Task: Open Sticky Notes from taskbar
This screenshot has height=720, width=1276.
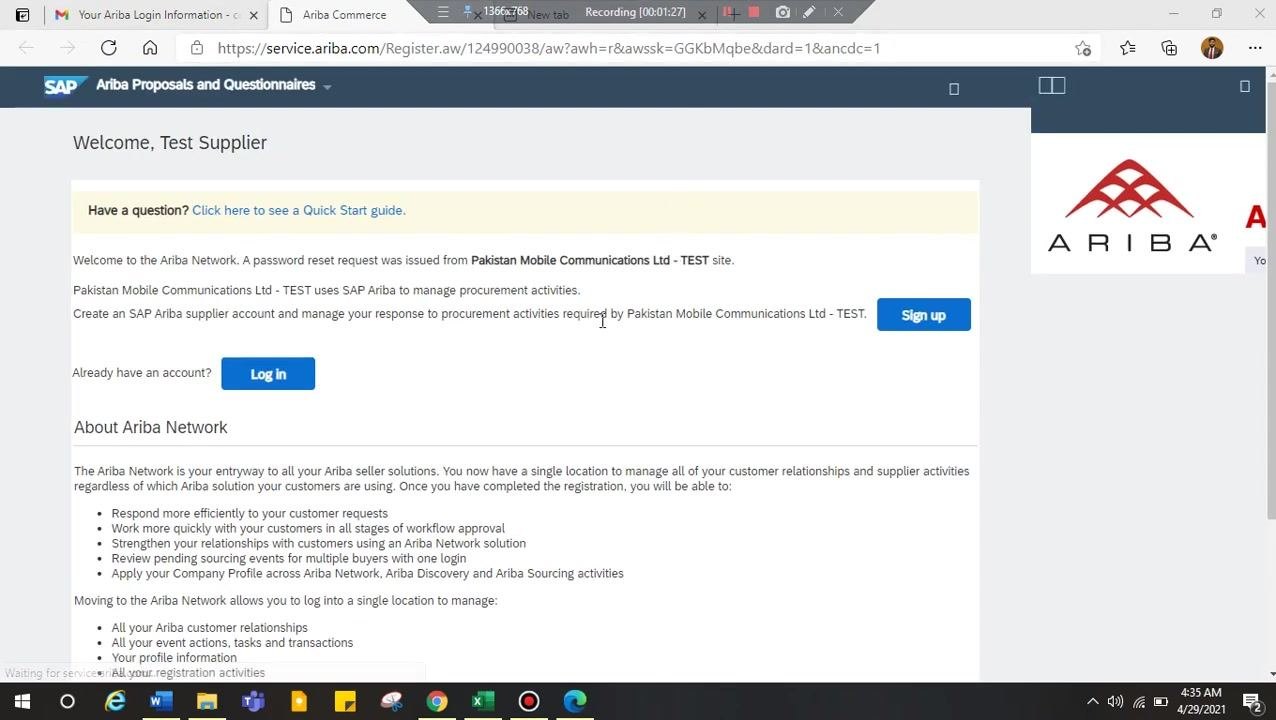Action: click(345, 701)
